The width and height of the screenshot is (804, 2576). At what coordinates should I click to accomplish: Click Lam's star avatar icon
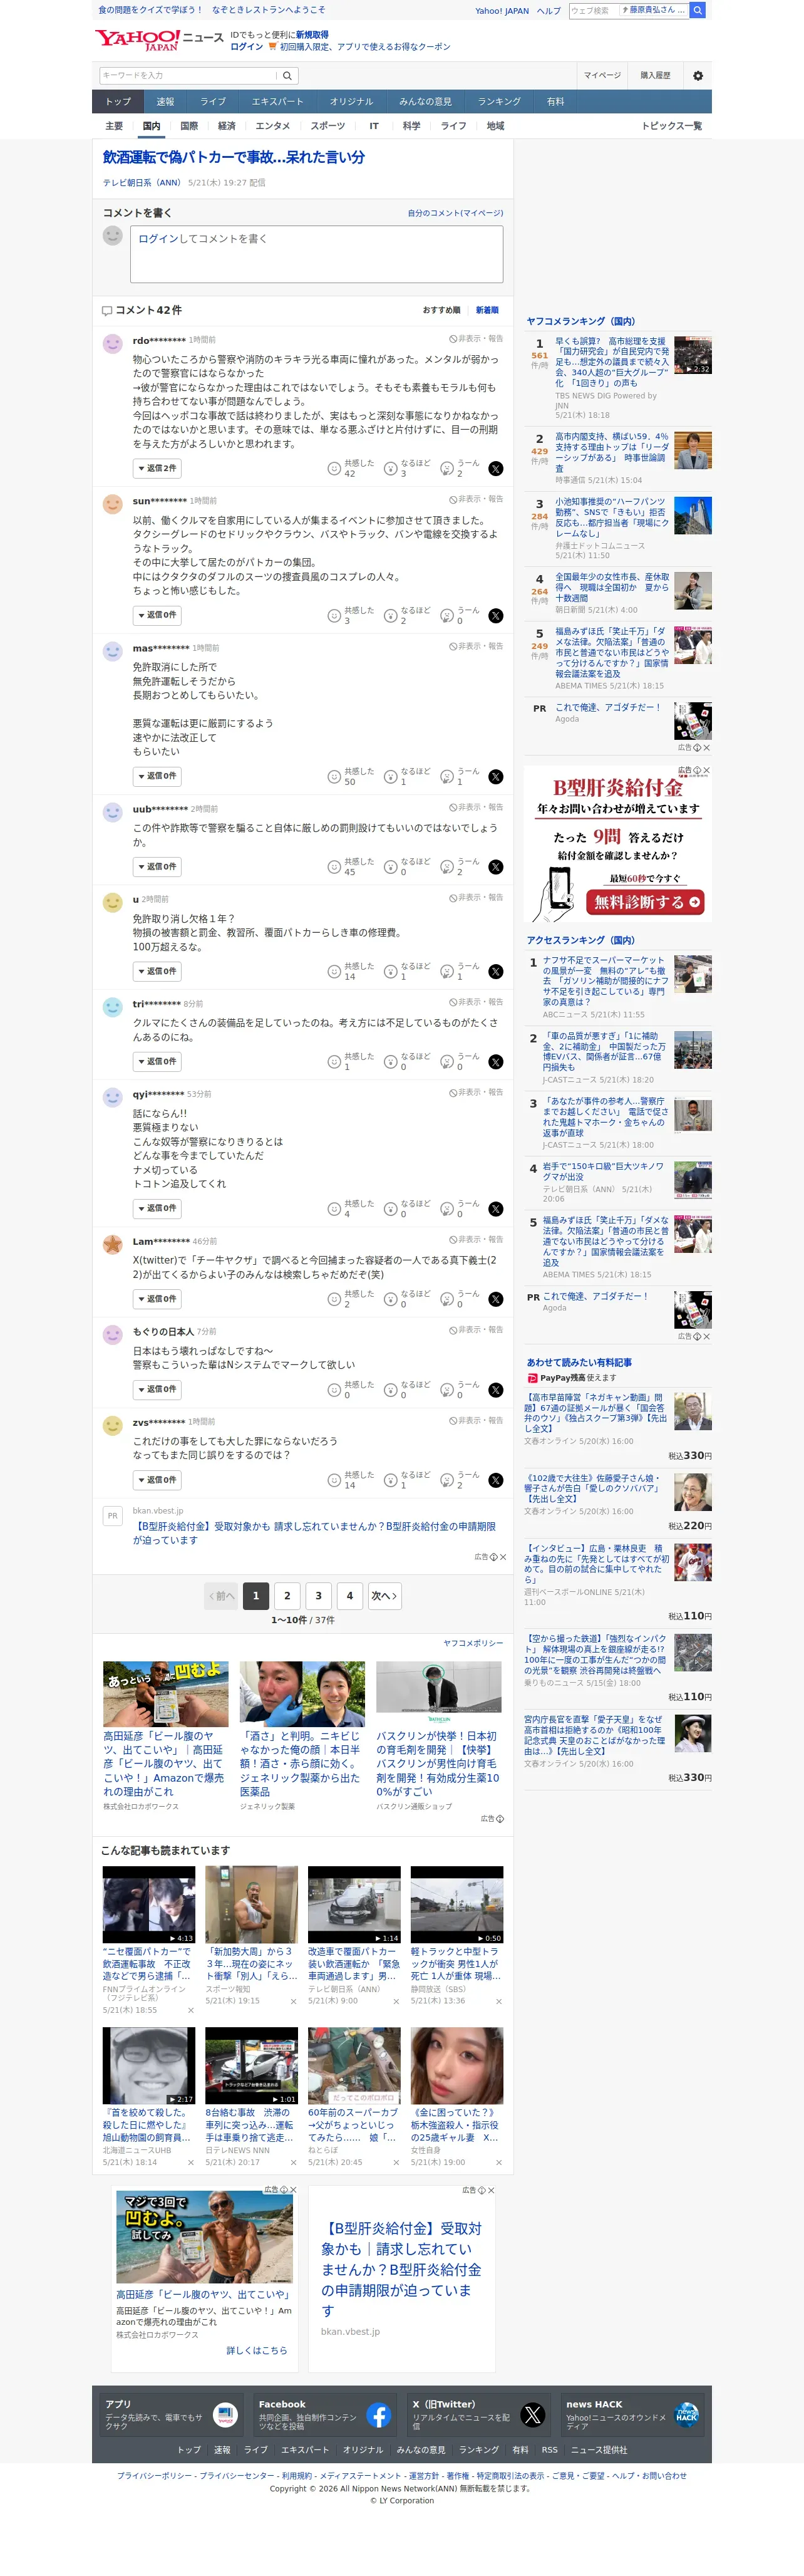click(113, 1245)
